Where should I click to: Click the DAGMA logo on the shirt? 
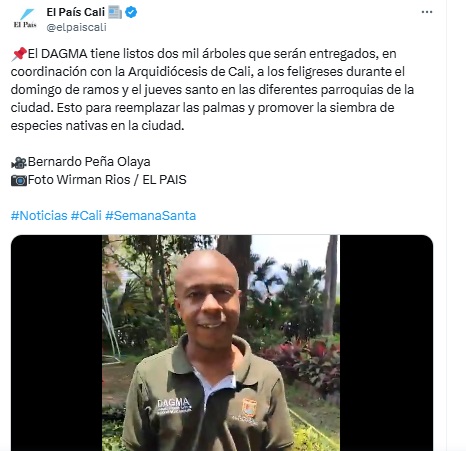(x=174, y=406)
